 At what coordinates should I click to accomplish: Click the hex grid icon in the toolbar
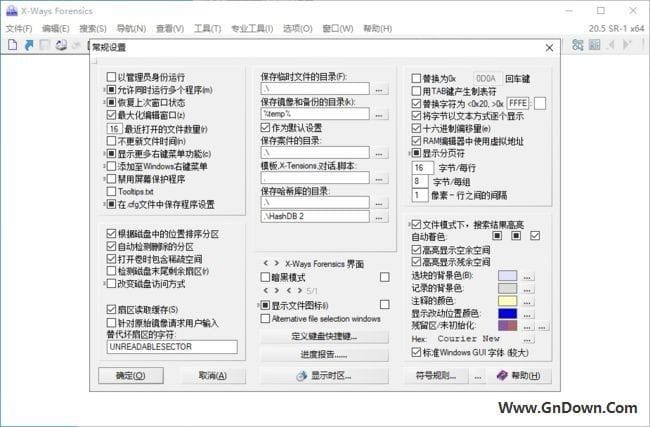[594, 45]
